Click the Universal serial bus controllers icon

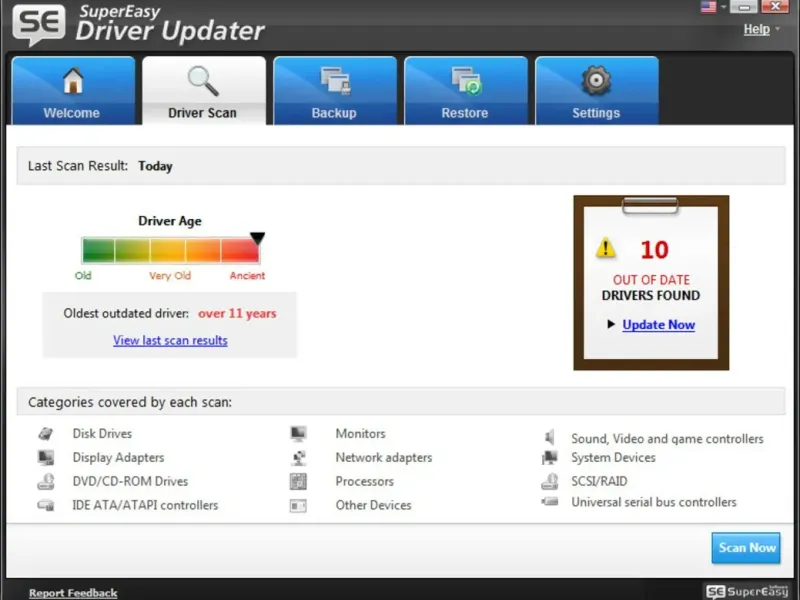[549, 502]
